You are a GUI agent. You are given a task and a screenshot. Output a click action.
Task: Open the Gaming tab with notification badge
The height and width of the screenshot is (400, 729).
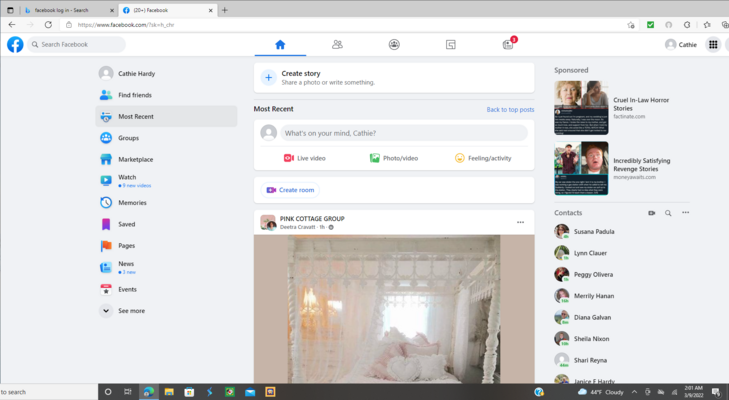[x=508, y=44]
